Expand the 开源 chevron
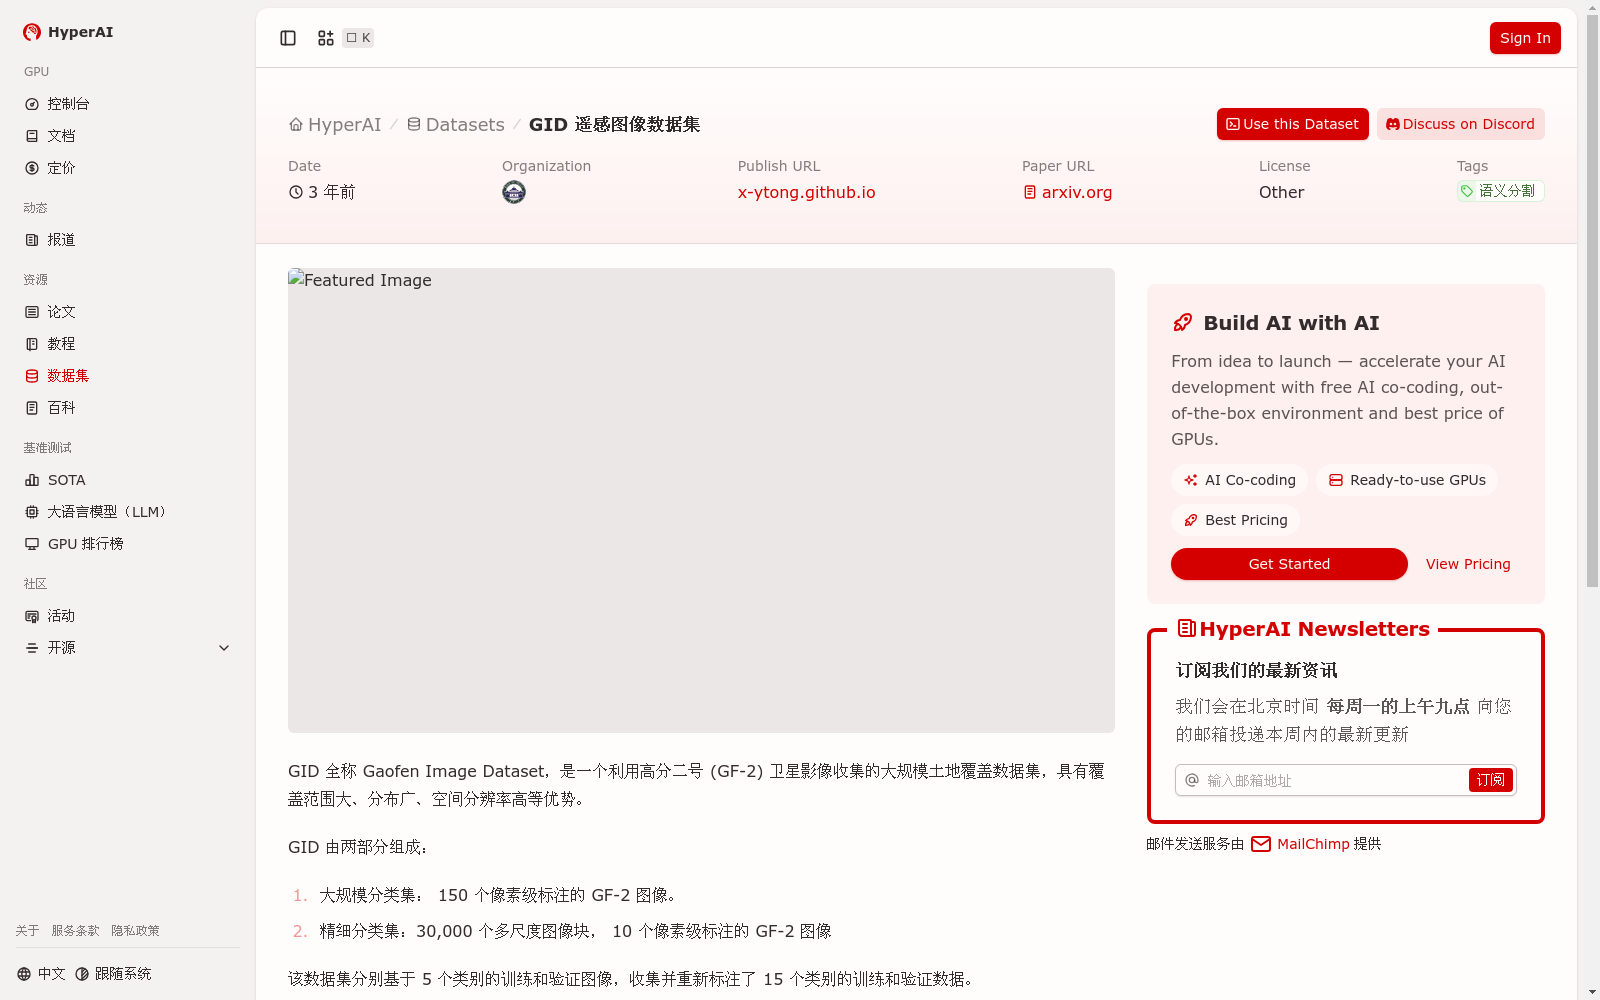The width and height of the screenshot is (1600, 1000). (224, 648)
